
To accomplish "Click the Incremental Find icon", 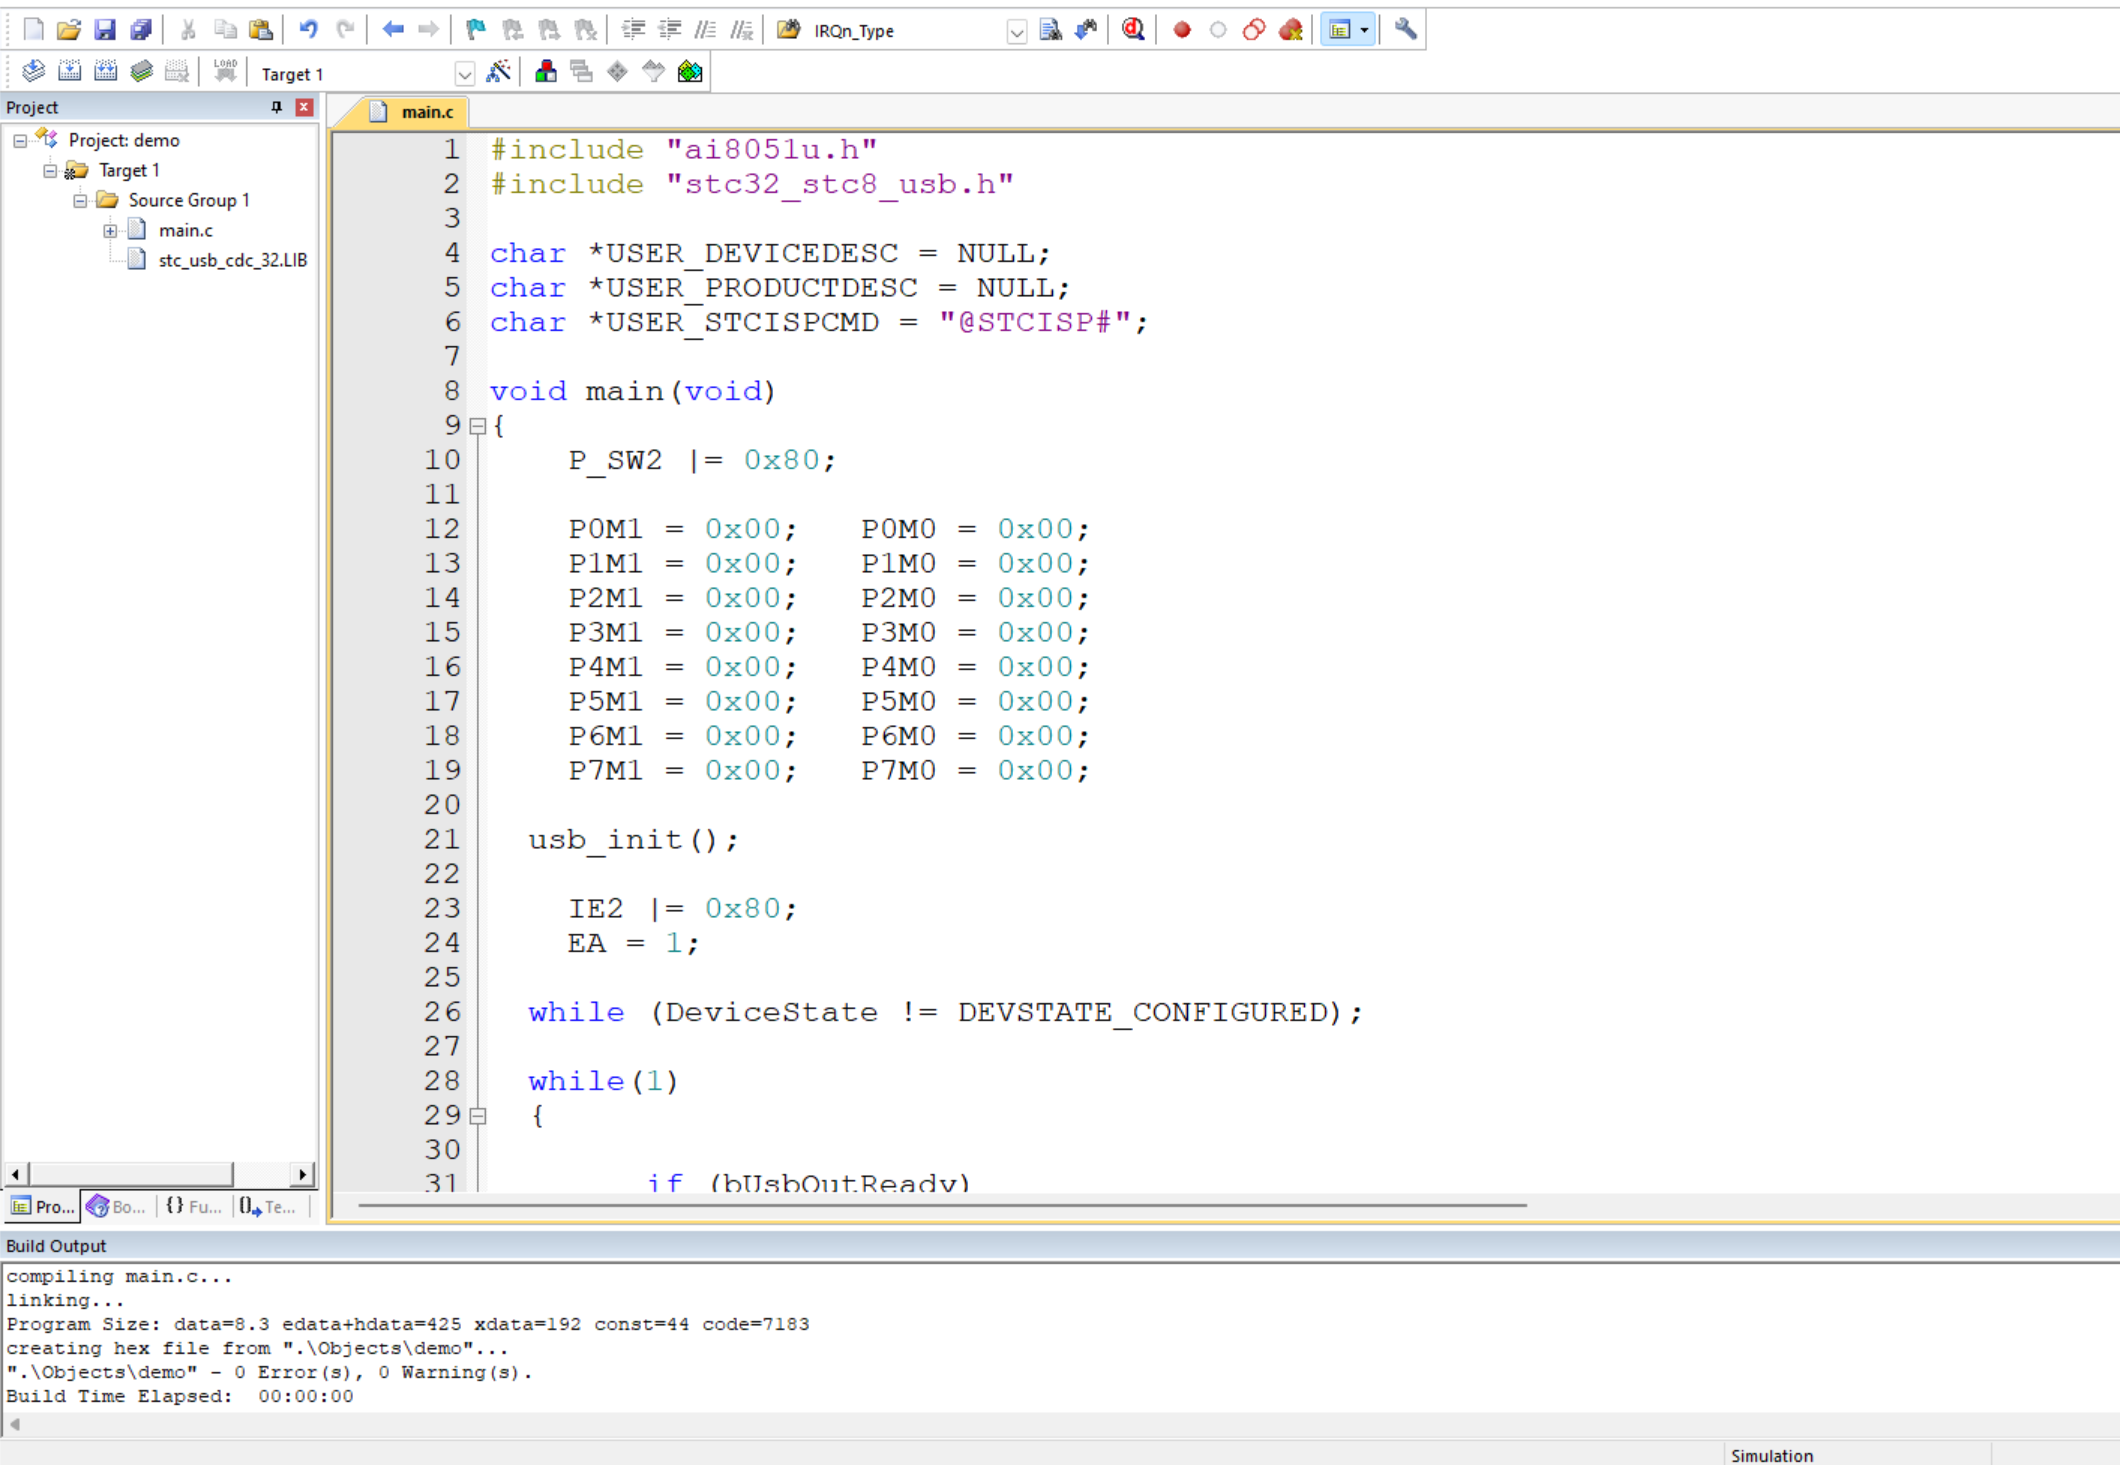I will click(x=1087, y=30).
